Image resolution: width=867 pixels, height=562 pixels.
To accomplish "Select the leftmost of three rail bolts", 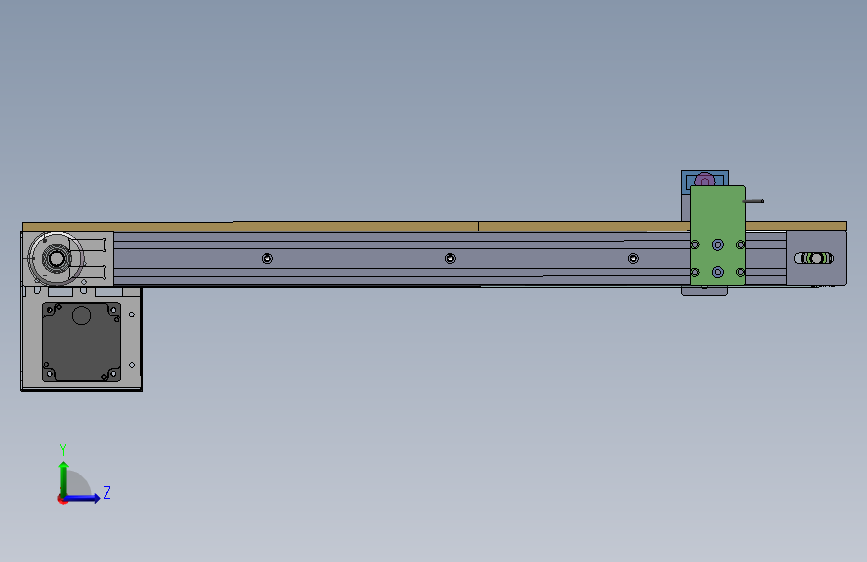I will (x=267, y=258).
